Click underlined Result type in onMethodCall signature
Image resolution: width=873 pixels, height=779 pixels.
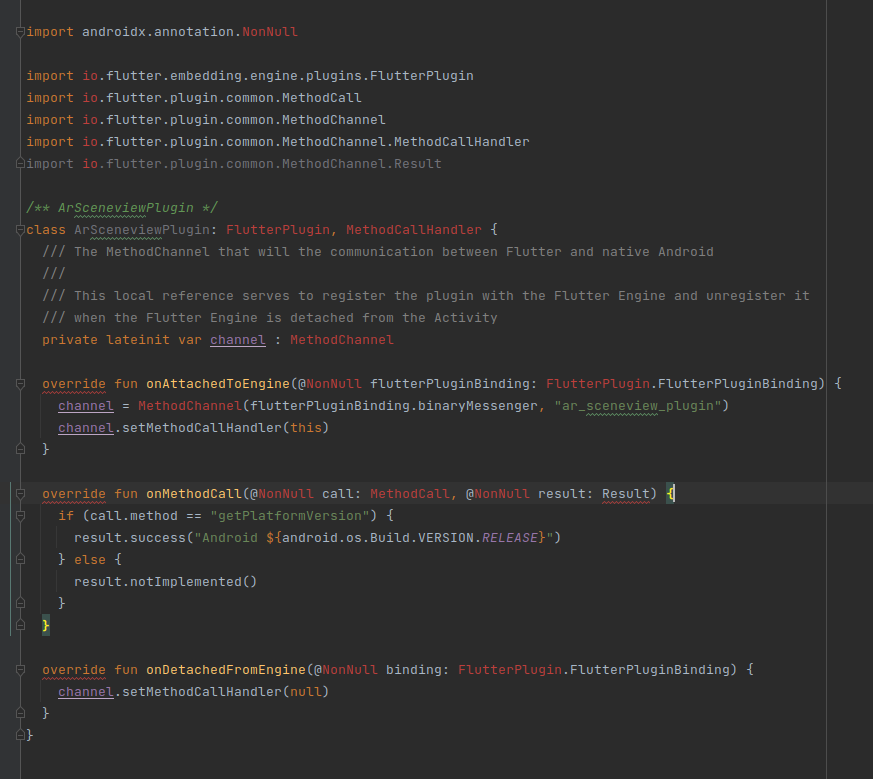(626, 494)
